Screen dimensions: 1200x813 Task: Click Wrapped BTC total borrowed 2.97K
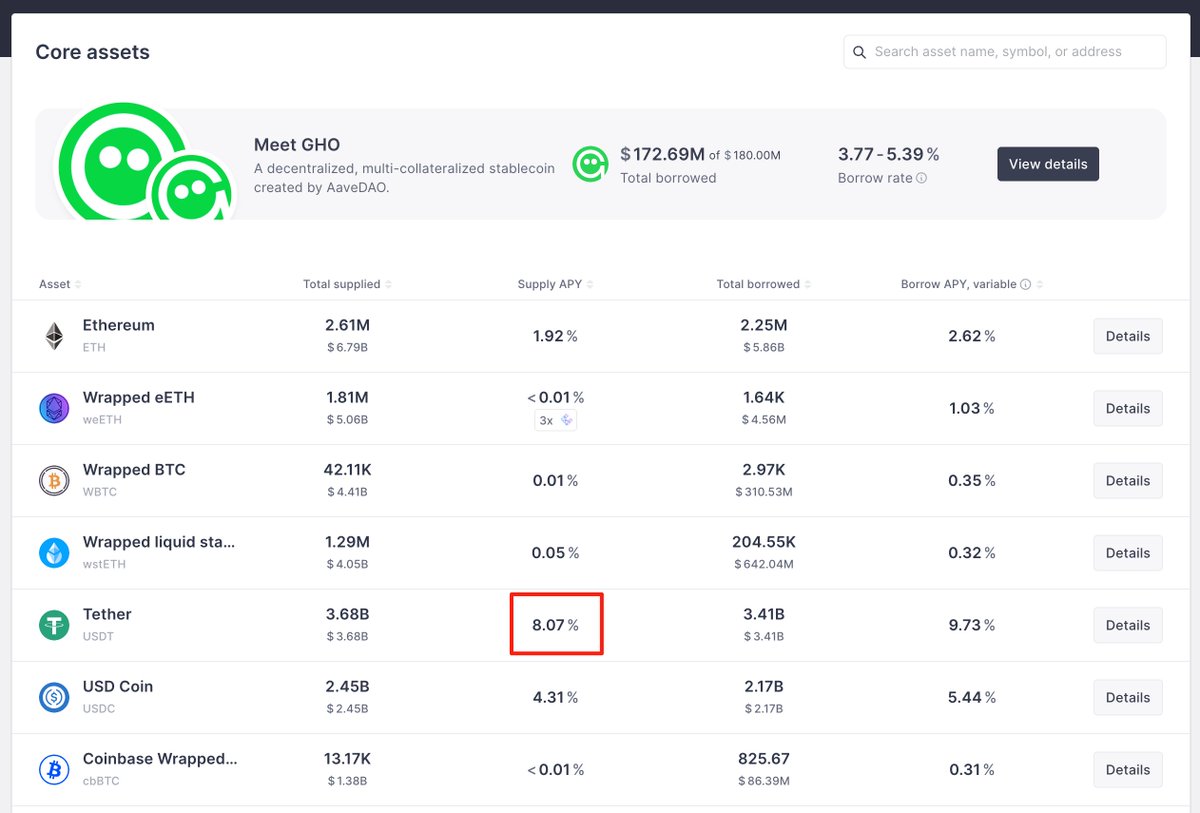click(764, 469)
